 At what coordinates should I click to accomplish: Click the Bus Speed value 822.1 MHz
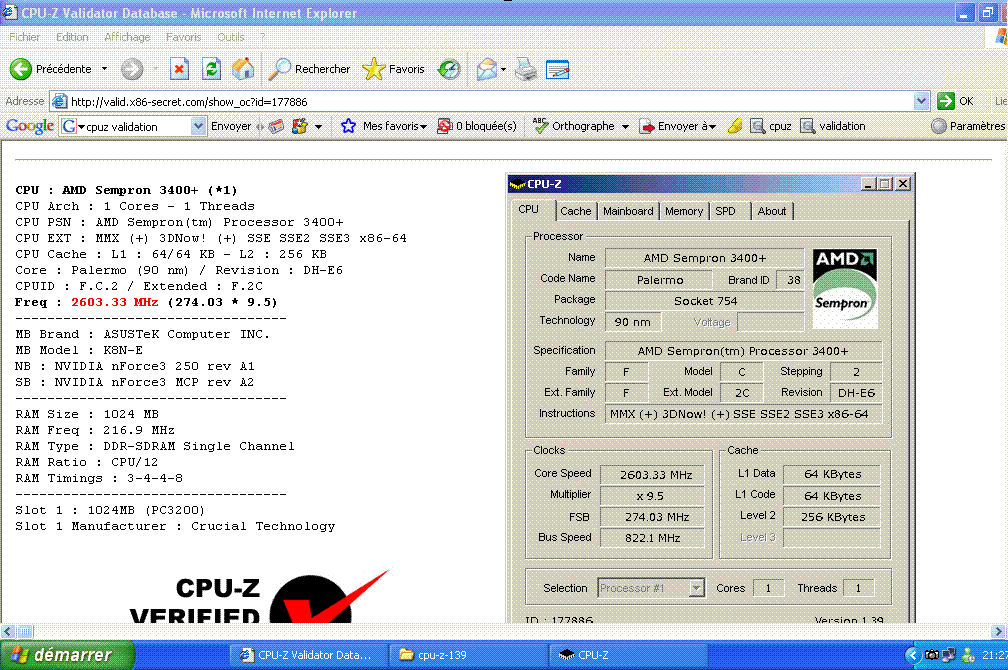point(652,538)
